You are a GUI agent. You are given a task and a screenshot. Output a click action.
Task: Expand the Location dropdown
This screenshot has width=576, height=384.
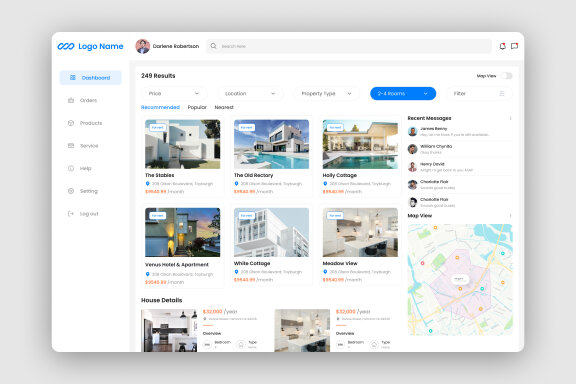250,94
